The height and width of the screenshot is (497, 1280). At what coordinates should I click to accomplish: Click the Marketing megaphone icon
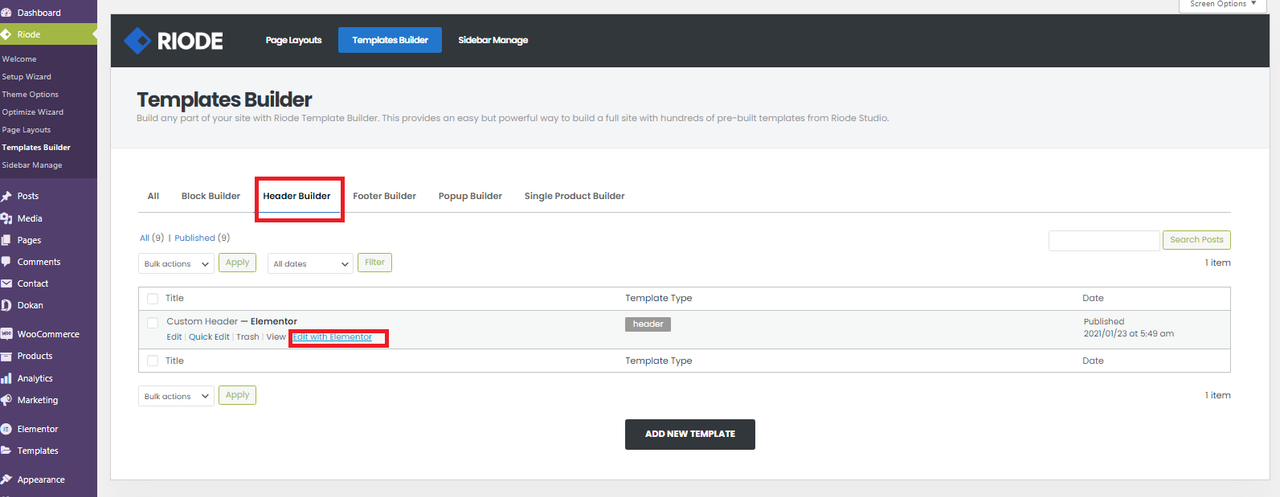(6, 400)
